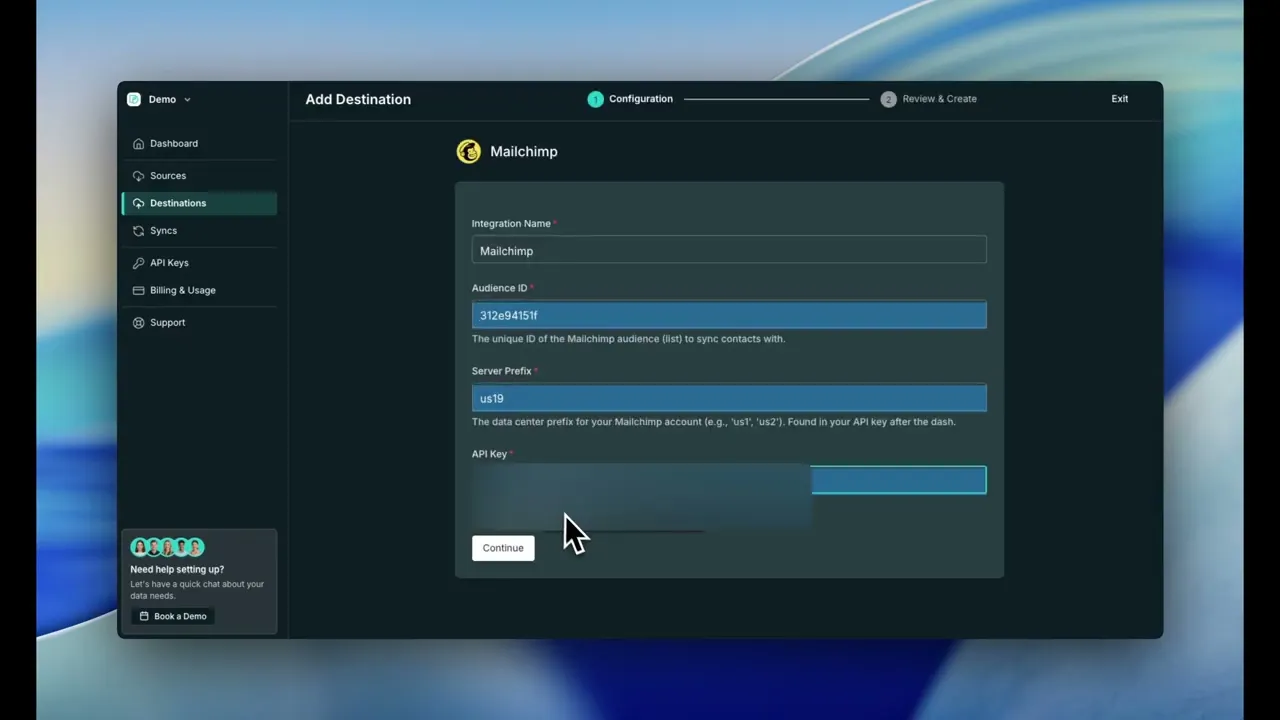Click the 'Need help setting up?' heading
This screenshot has width=1280, height=720.
[x=177, y=569]
